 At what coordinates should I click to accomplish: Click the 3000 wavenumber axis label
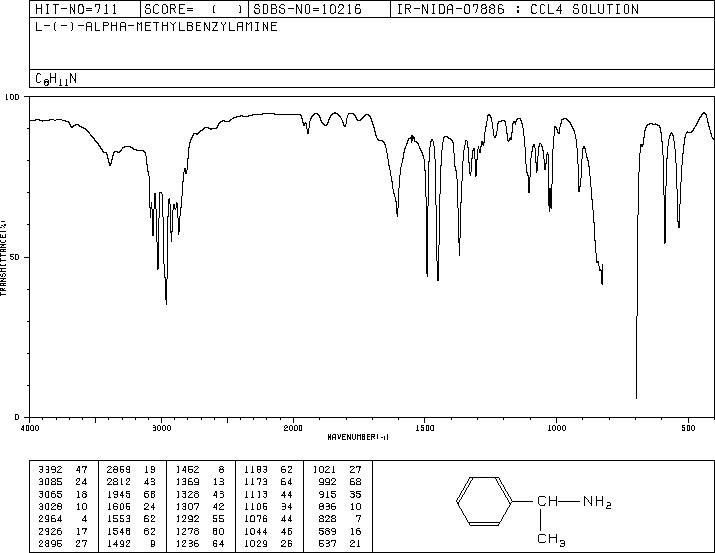click(161, 428)
